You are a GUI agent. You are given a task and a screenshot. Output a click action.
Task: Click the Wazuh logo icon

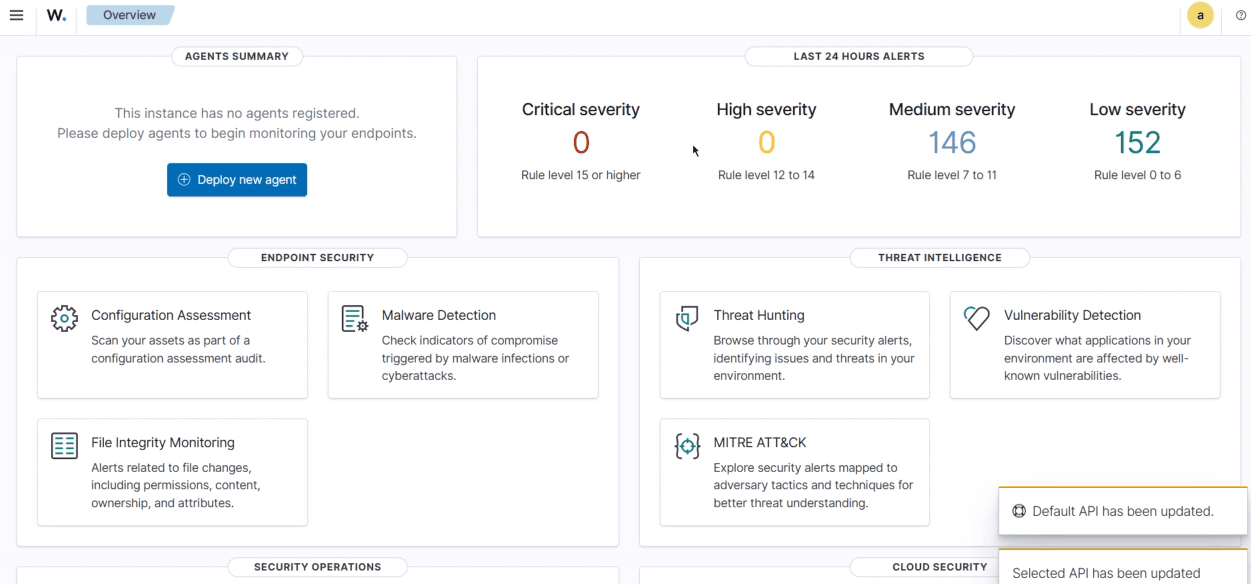56,15
